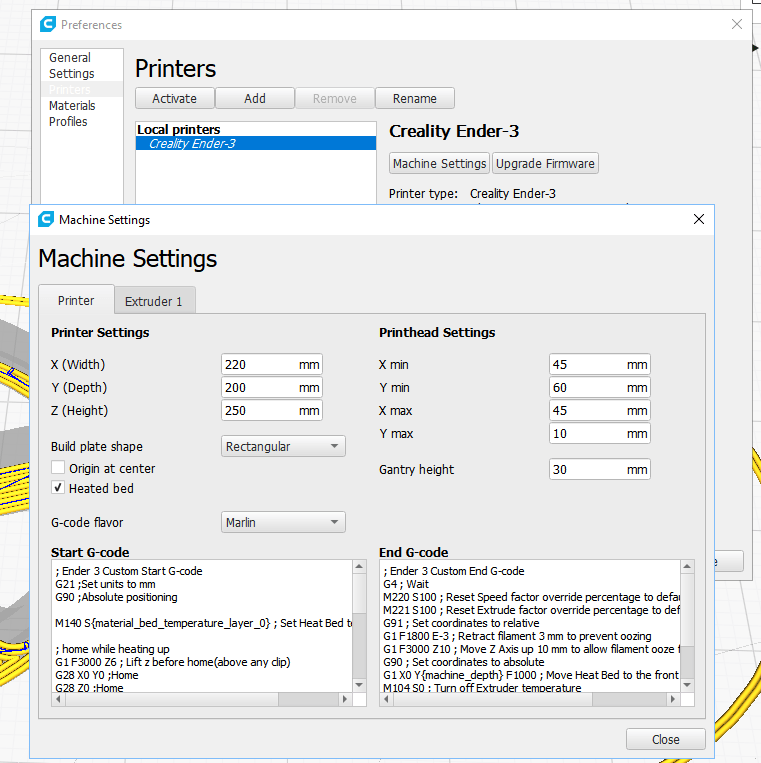Click the X (Width) input field
Screen dimensions: 761x763
tap(272, 364)
